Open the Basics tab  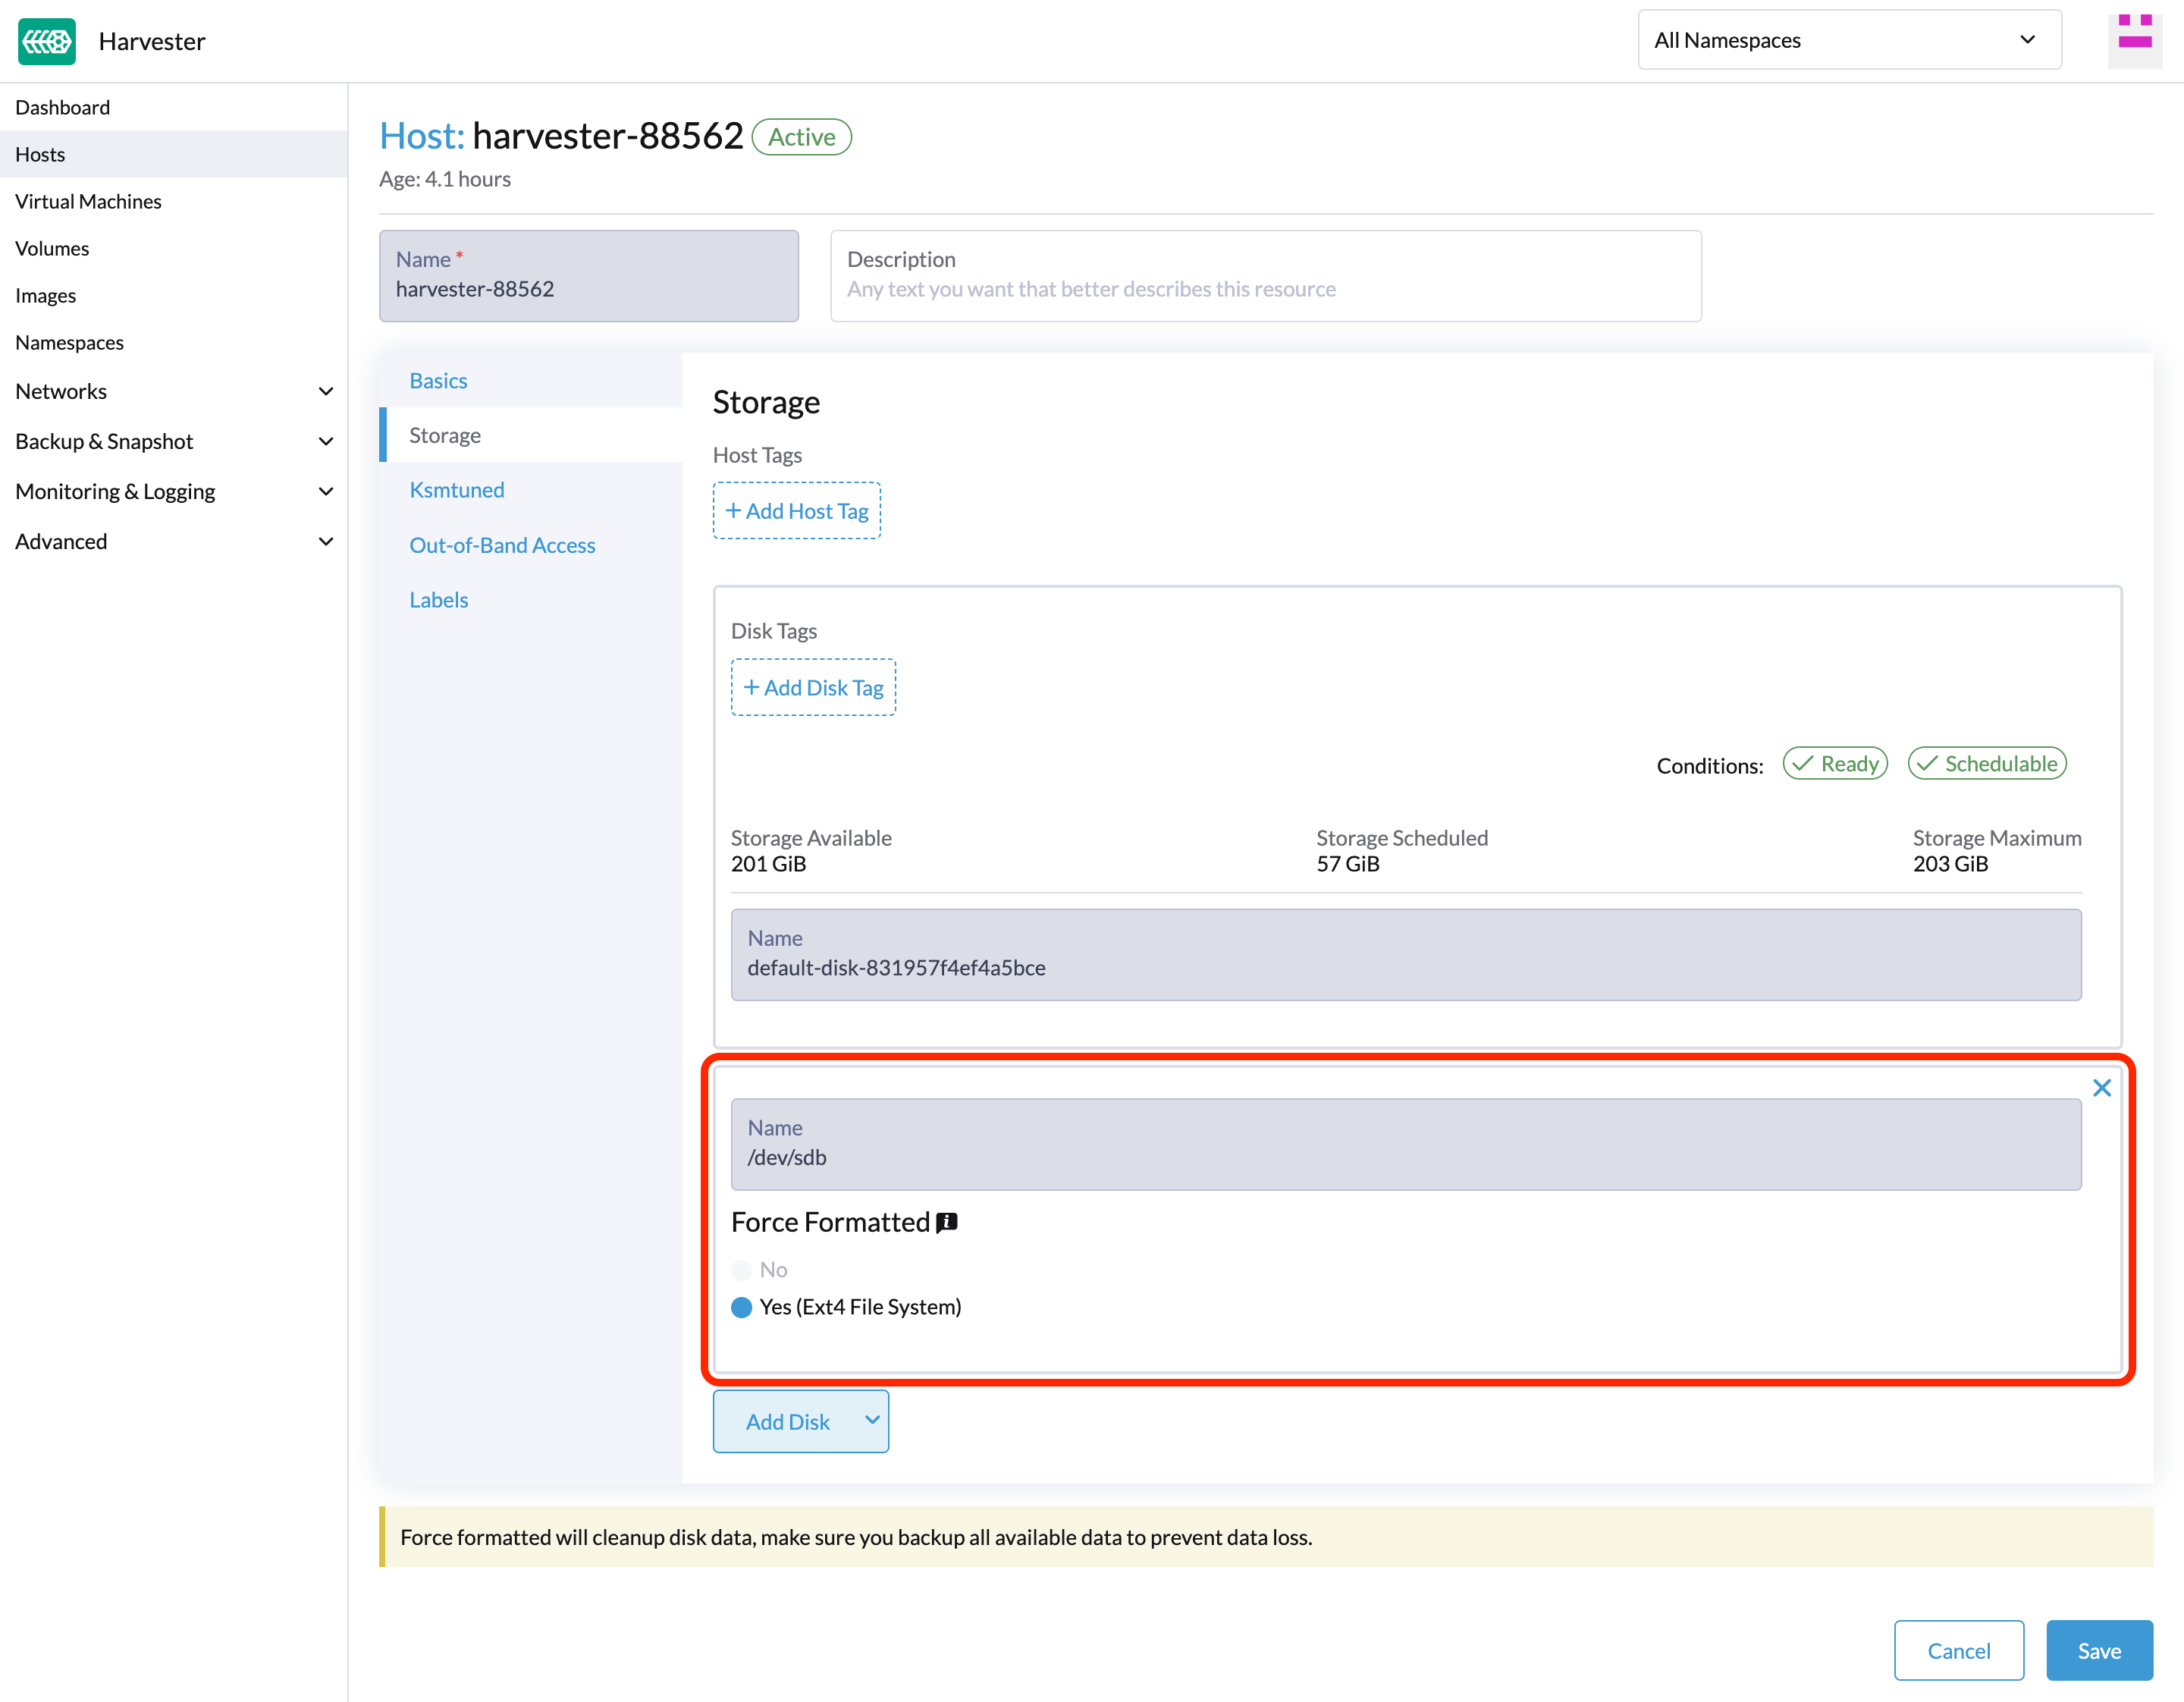coord(436,379)
